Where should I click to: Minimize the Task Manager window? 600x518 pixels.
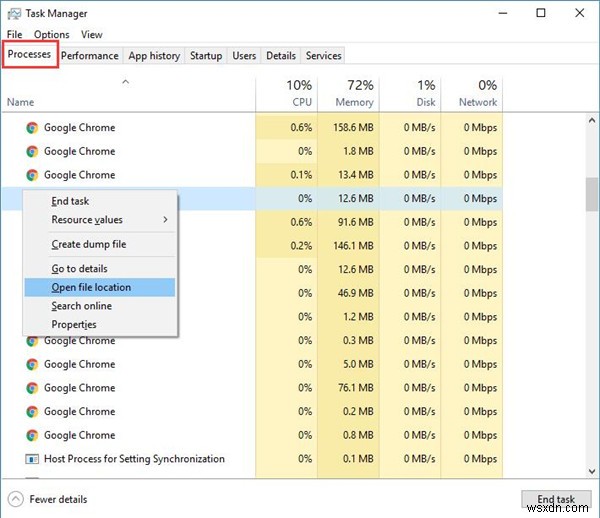click(x=503, y=13)
